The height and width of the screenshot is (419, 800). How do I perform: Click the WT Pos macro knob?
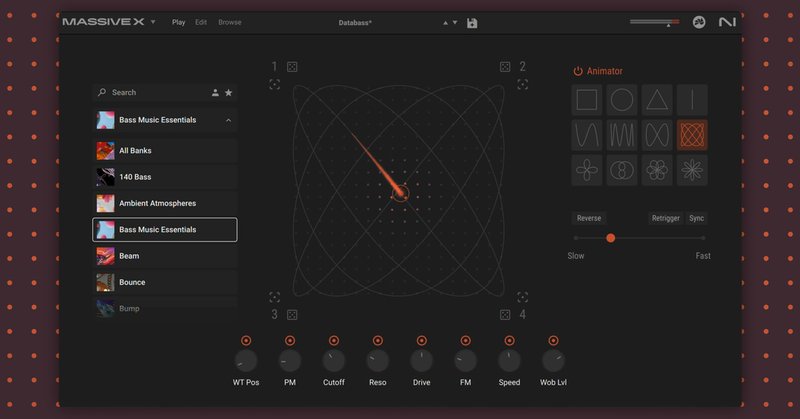pyautogui.click(x=246, y=361)
